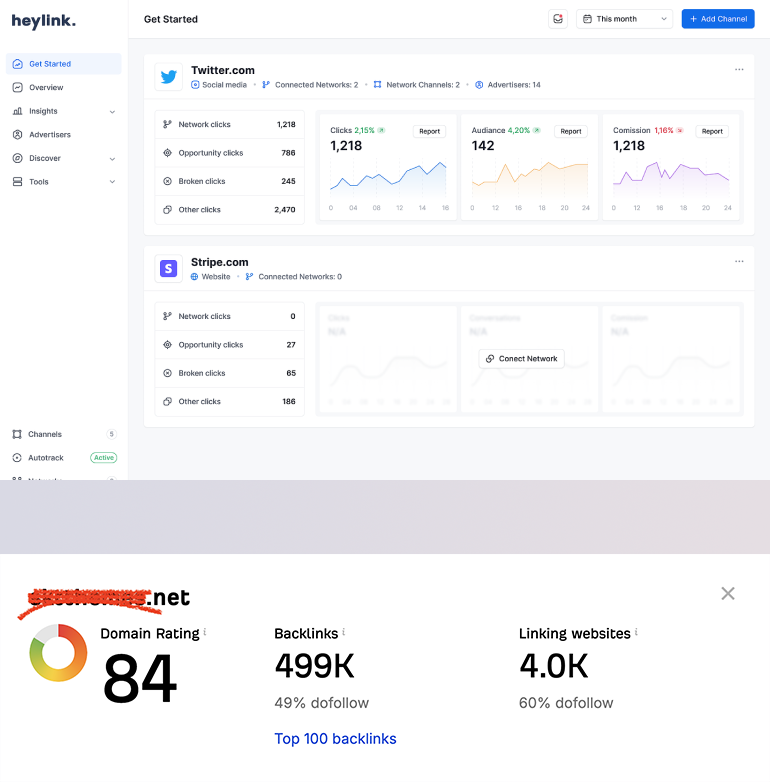Expand the Discover menu chevron
Image resolution: width=770 pixels, height=782 pixels.
tap(112, 159)
